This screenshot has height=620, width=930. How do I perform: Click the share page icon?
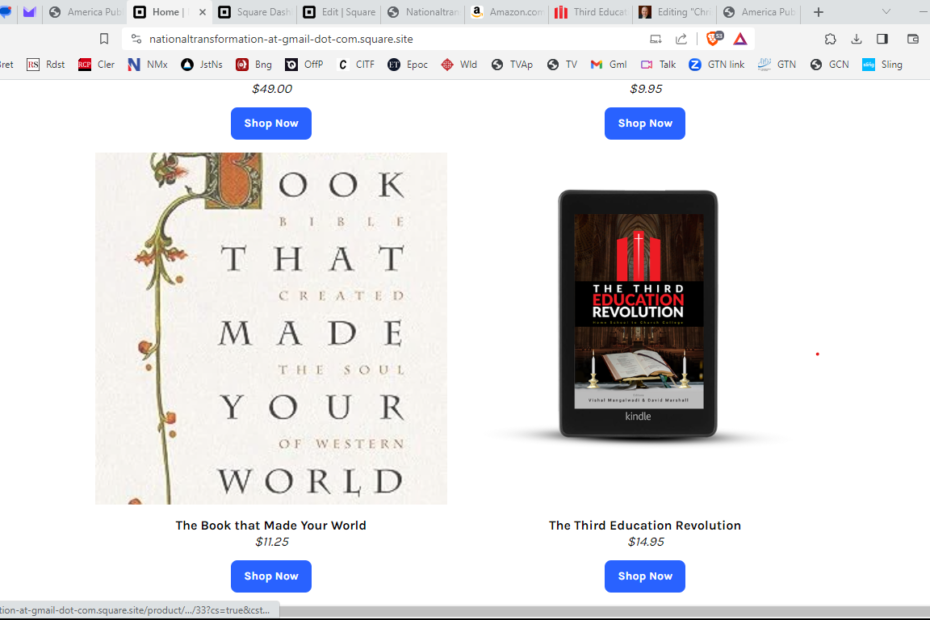click(x=681, y=39)
